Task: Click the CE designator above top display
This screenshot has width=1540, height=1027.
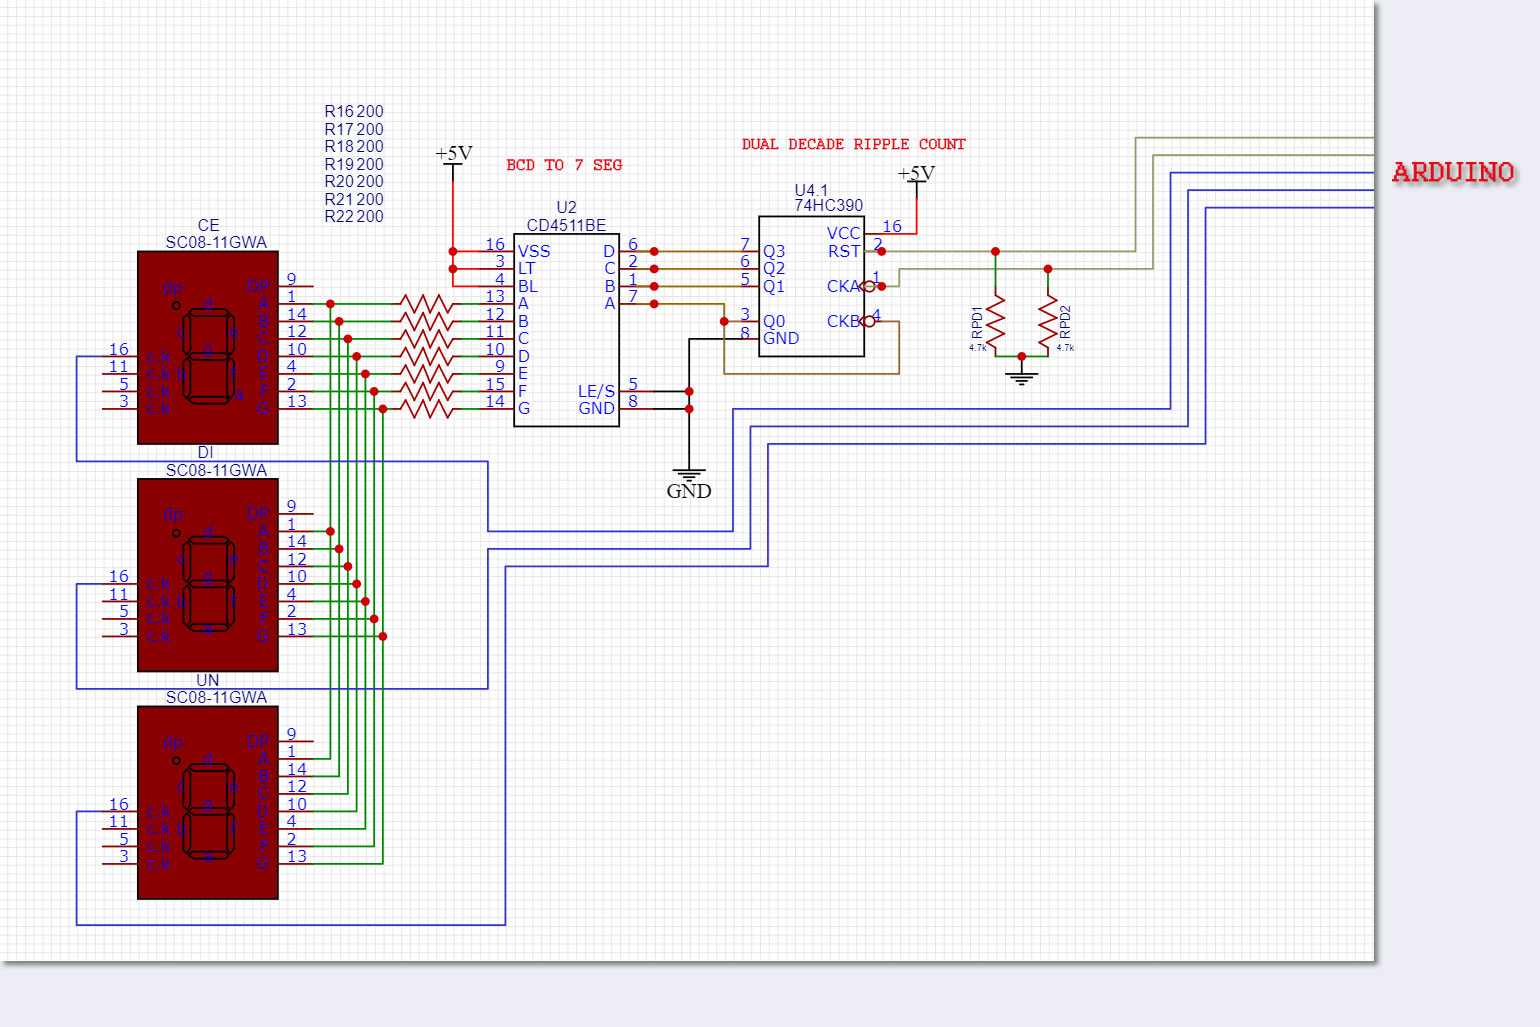Action: pyautogui.click(x=208, y=226)
